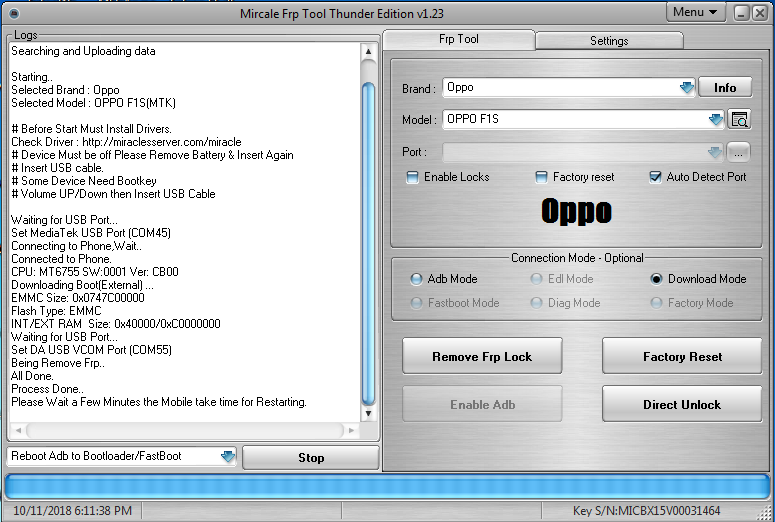Select the Diag Mode radio button
This screenshot has height=522, width=775.
[536, 303]
